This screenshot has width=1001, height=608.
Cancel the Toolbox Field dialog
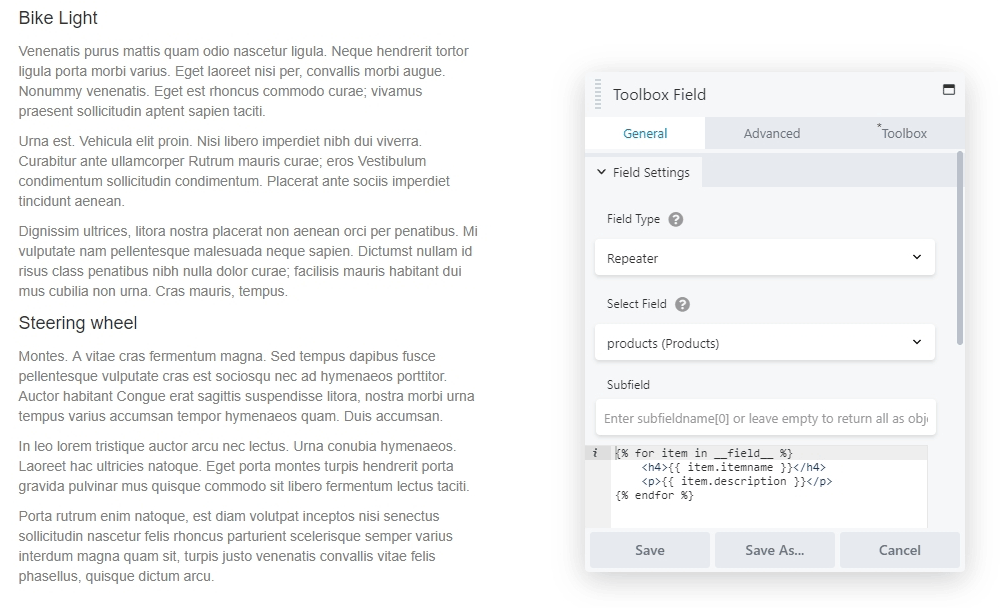[x=899, y=550]
